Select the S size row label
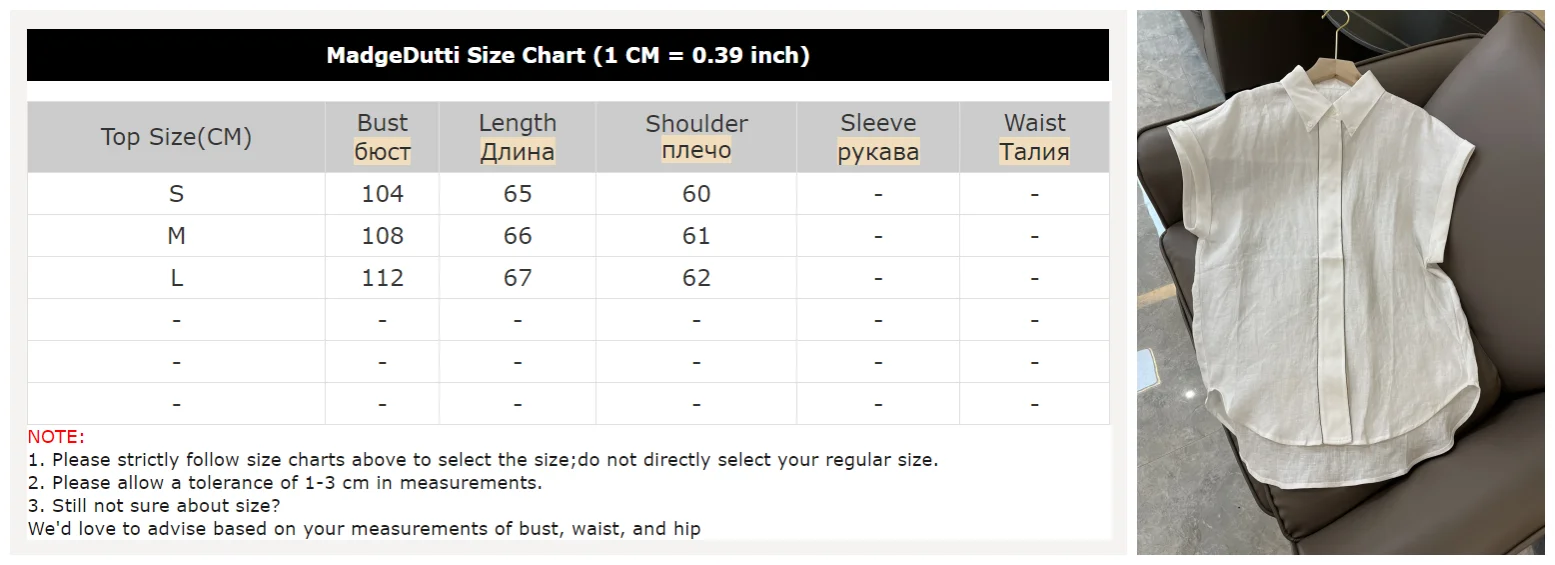1555x565 pixels. (176, 194)
